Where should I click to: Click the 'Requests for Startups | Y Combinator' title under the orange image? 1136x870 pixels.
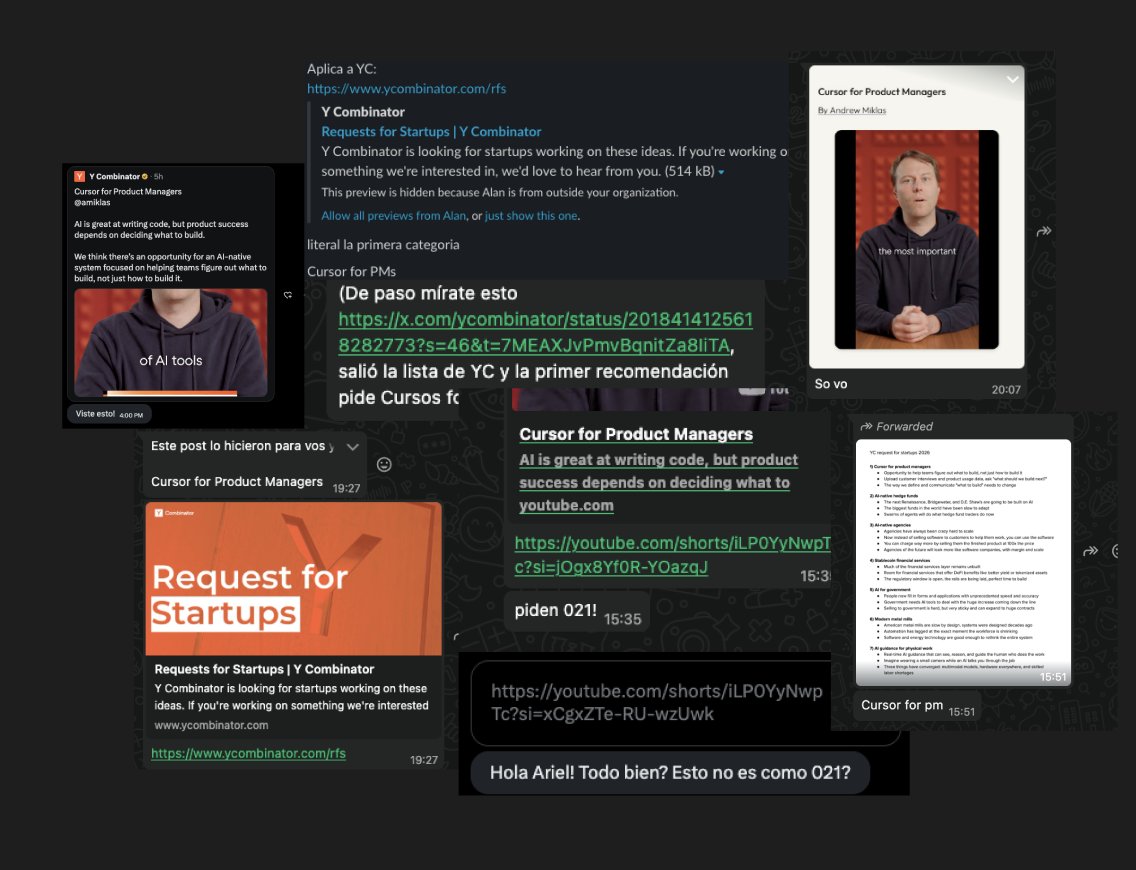pyautogui.click(x=264, y=669)
